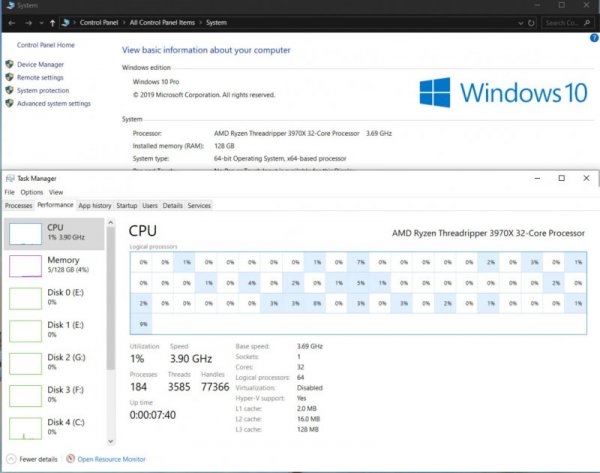Viewport: 600px width, 473px height.
Task: Select Disk 0 (E:) performance item
Action: 55,297
